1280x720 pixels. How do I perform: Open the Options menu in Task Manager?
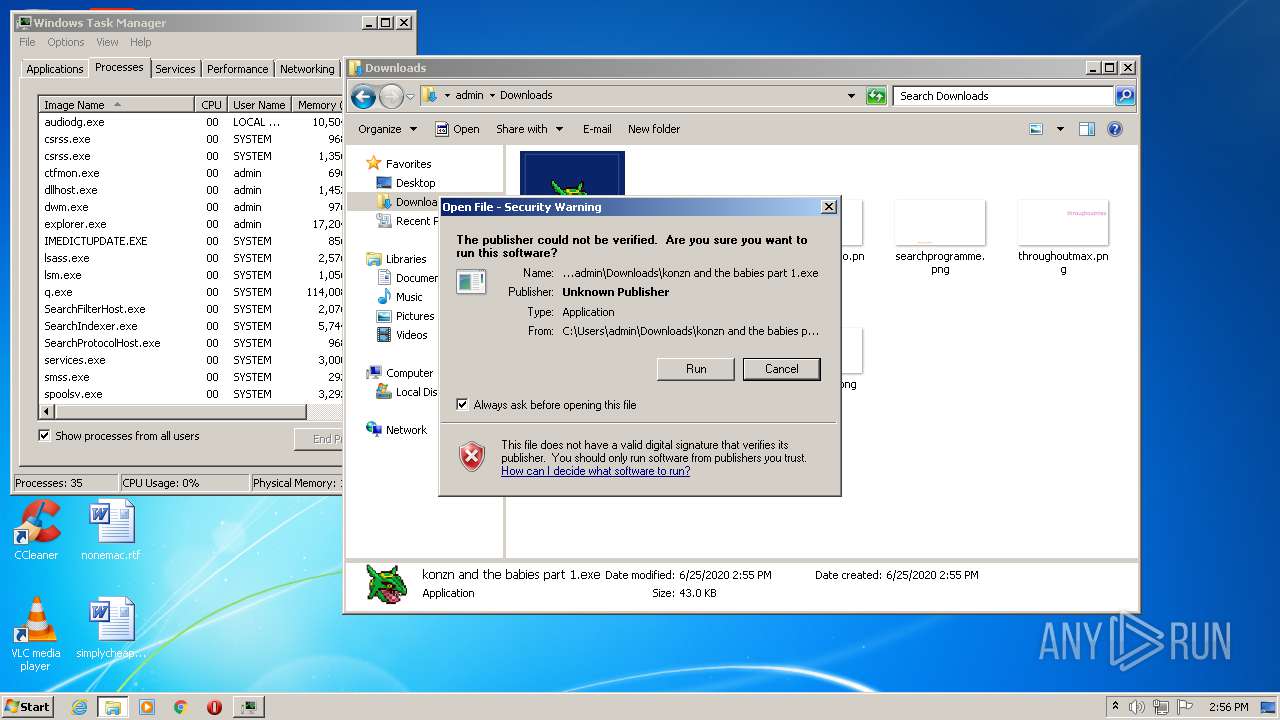click(66, 42)
